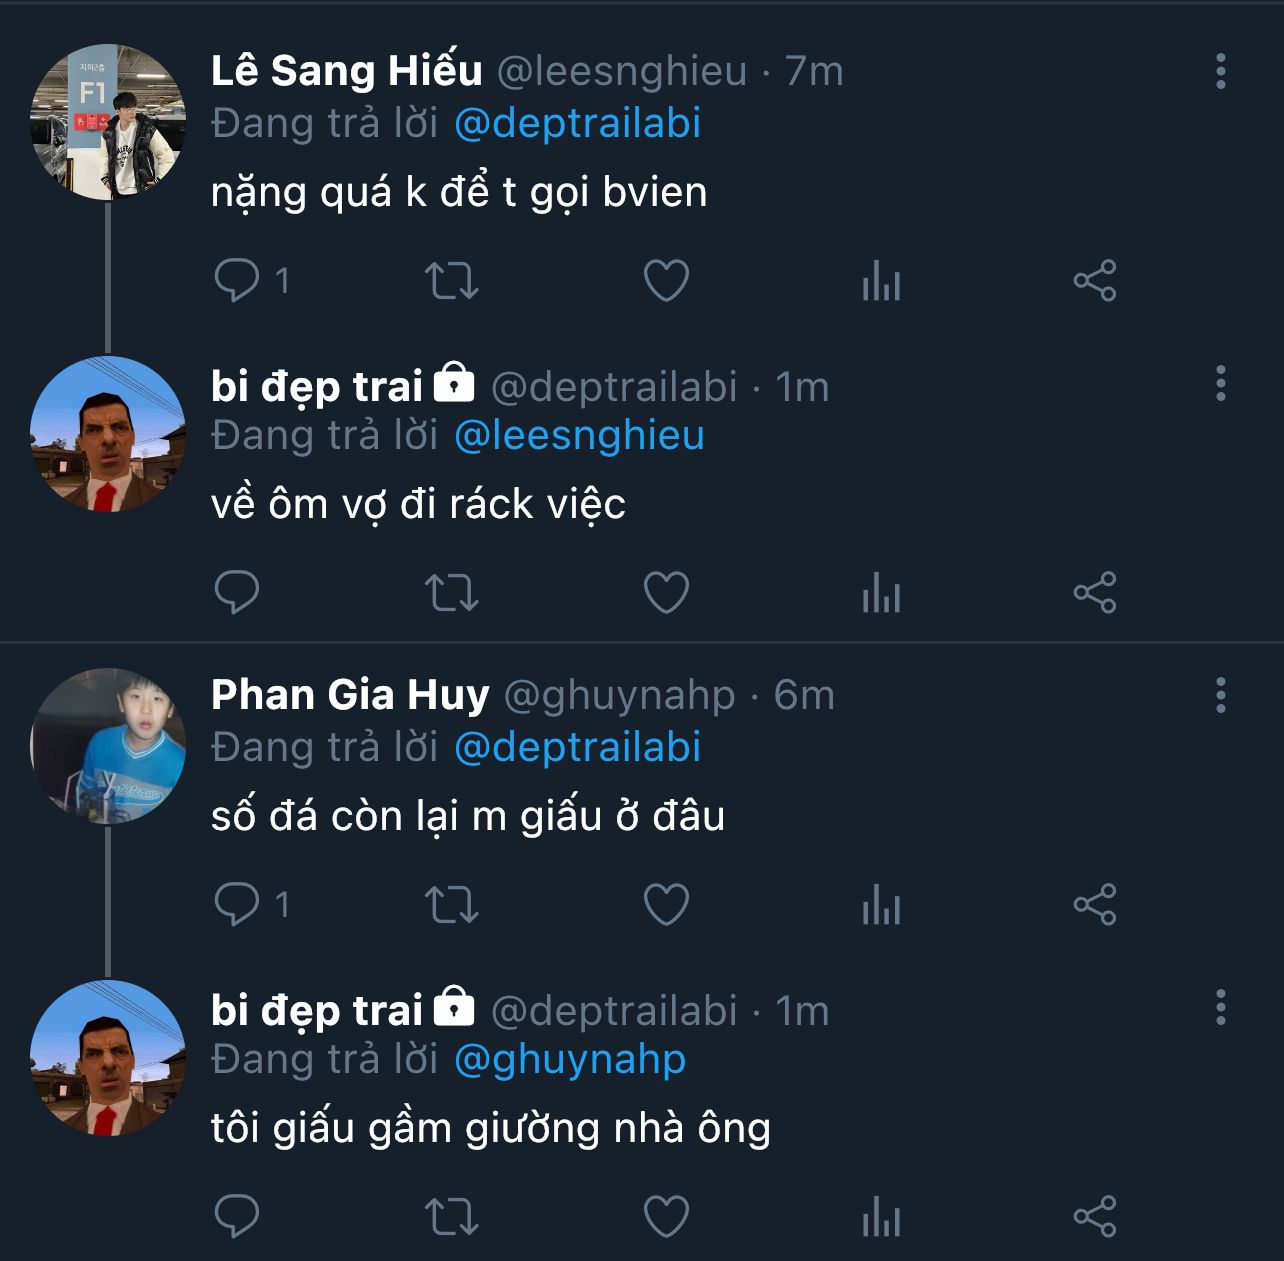Viewport: 1284px width, 1261px height.
Task: View analytics on "tôi giấu gầm giường" tweet
Action: [x=881, y=1217]
